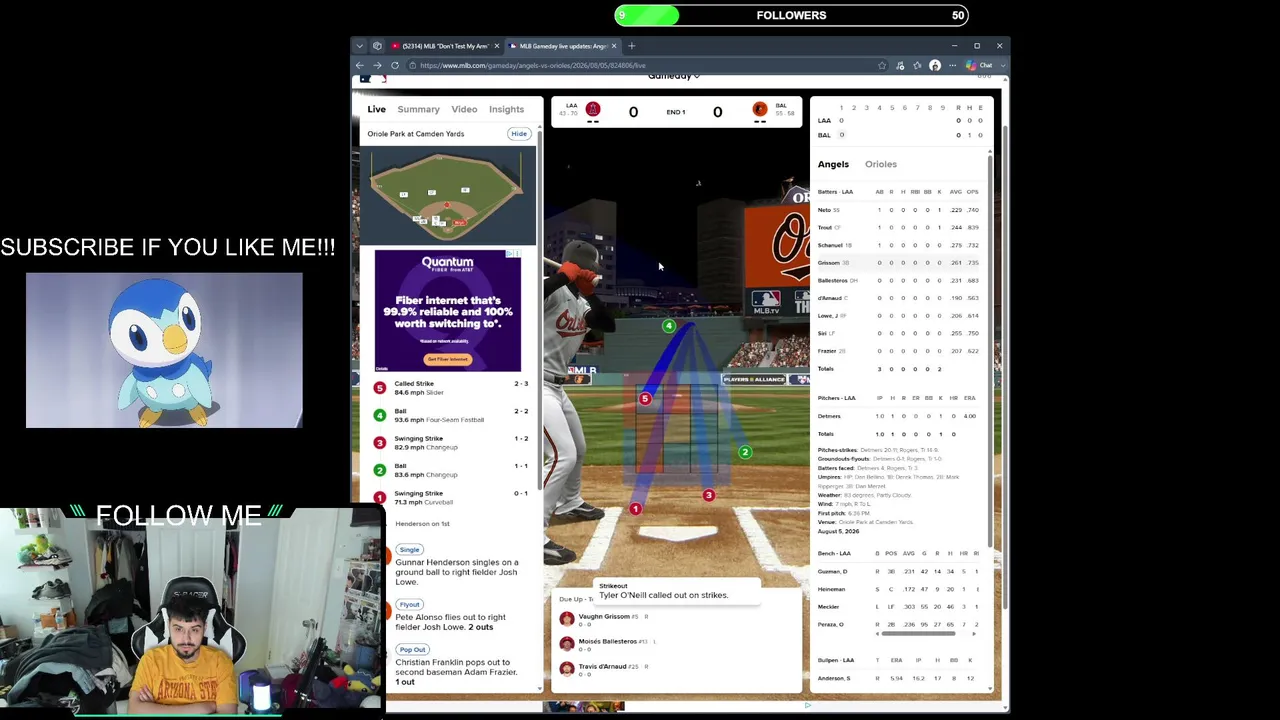Click the play-by-play feed vertical scrollbar
Viewport: 1280px width, 720px height.
[541, 310]
